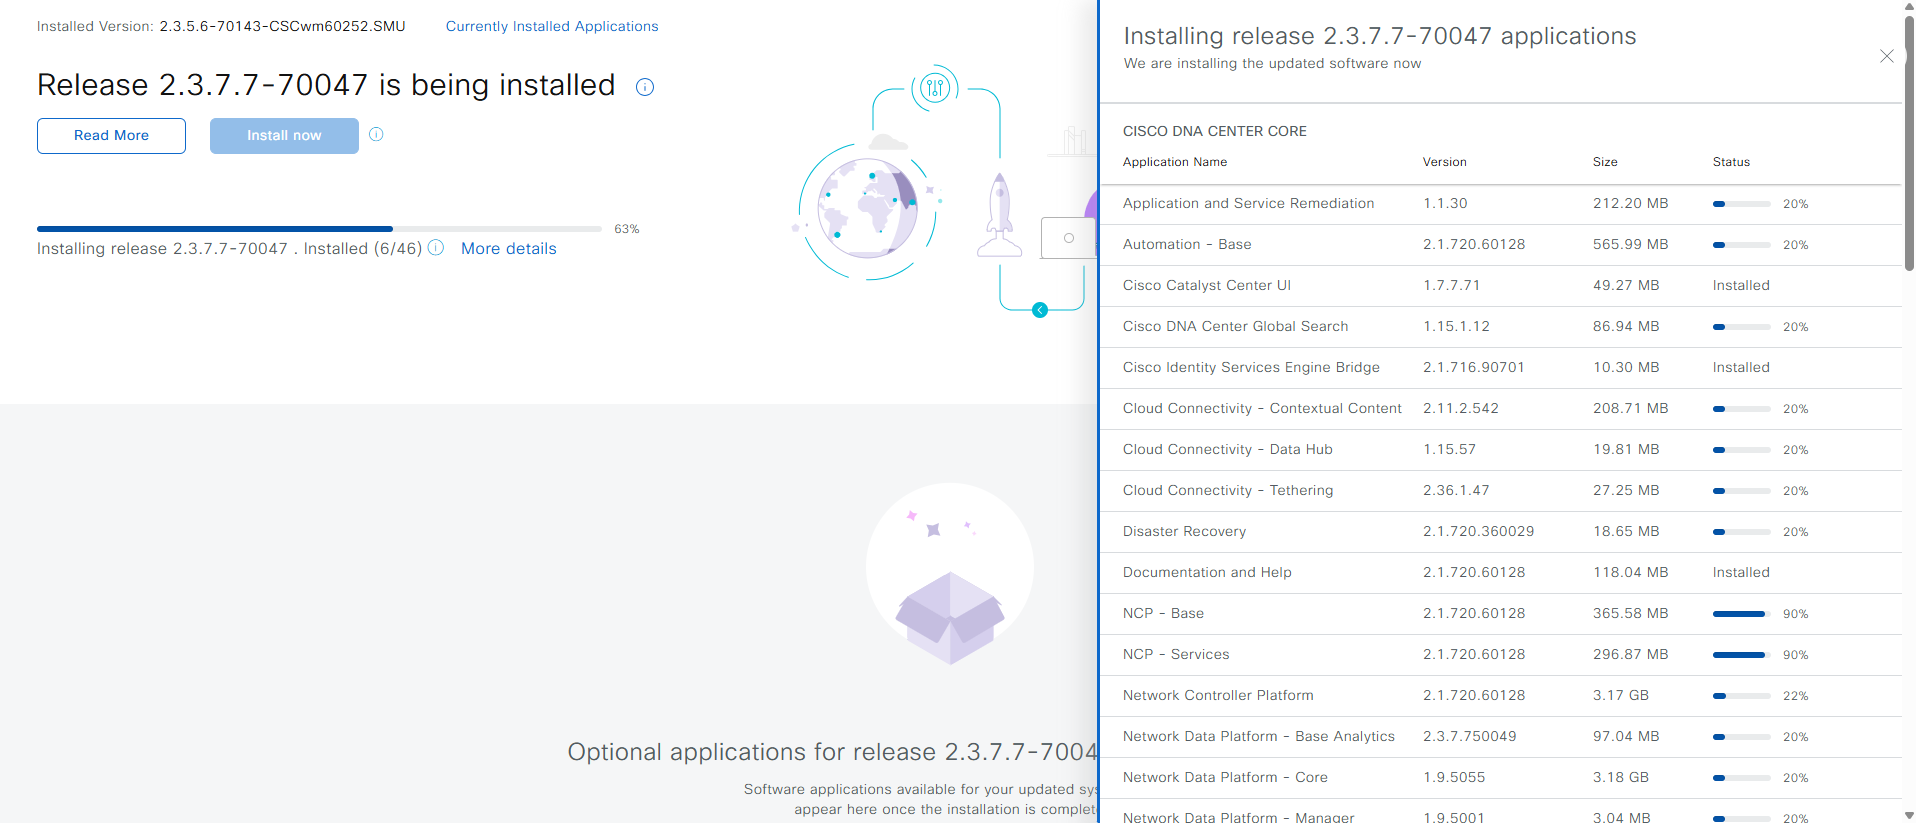Click progress bar for Application and Service Remediation
This screenshot has width=1916, height=823.
coord(1741,204)
